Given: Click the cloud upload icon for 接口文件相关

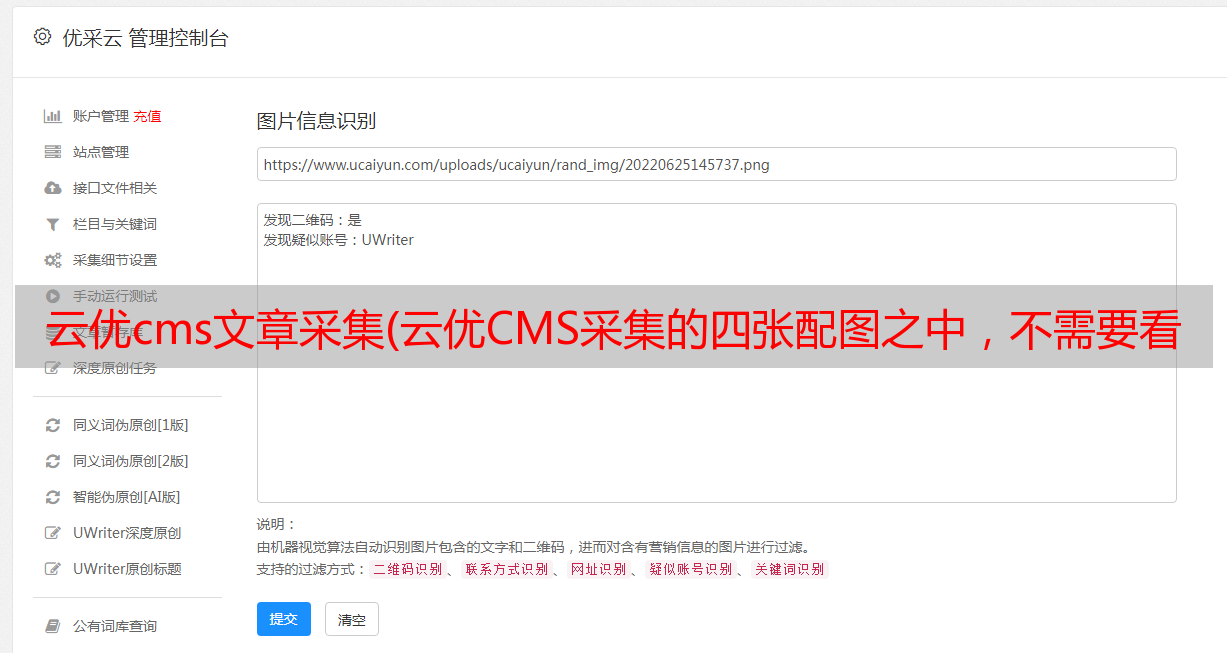Looking at the screenshot, I should pos(53,188).
